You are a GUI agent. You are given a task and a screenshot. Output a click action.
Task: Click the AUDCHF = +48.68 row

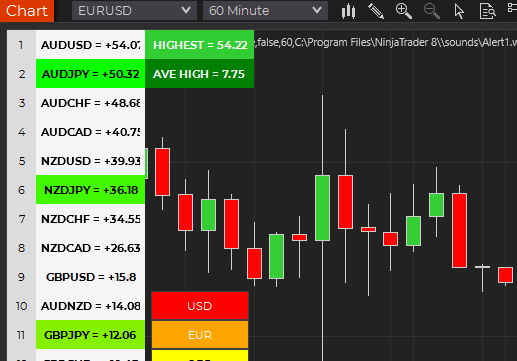click(x=90, y=103)
